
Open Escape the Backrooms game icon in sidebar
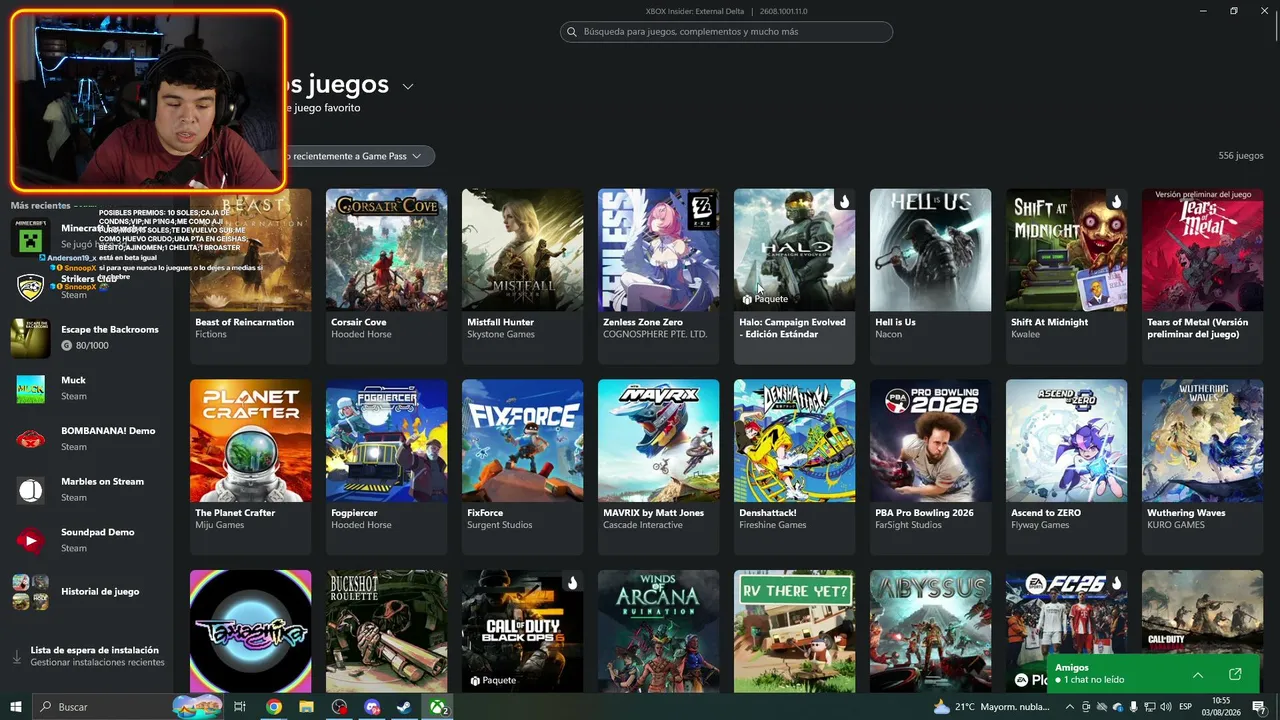[30, 338]
